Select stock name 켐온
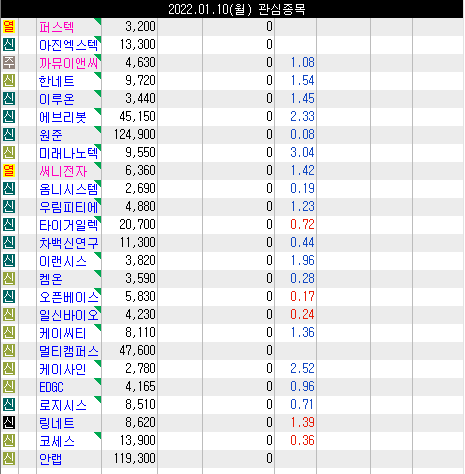 tap(51, 279)
